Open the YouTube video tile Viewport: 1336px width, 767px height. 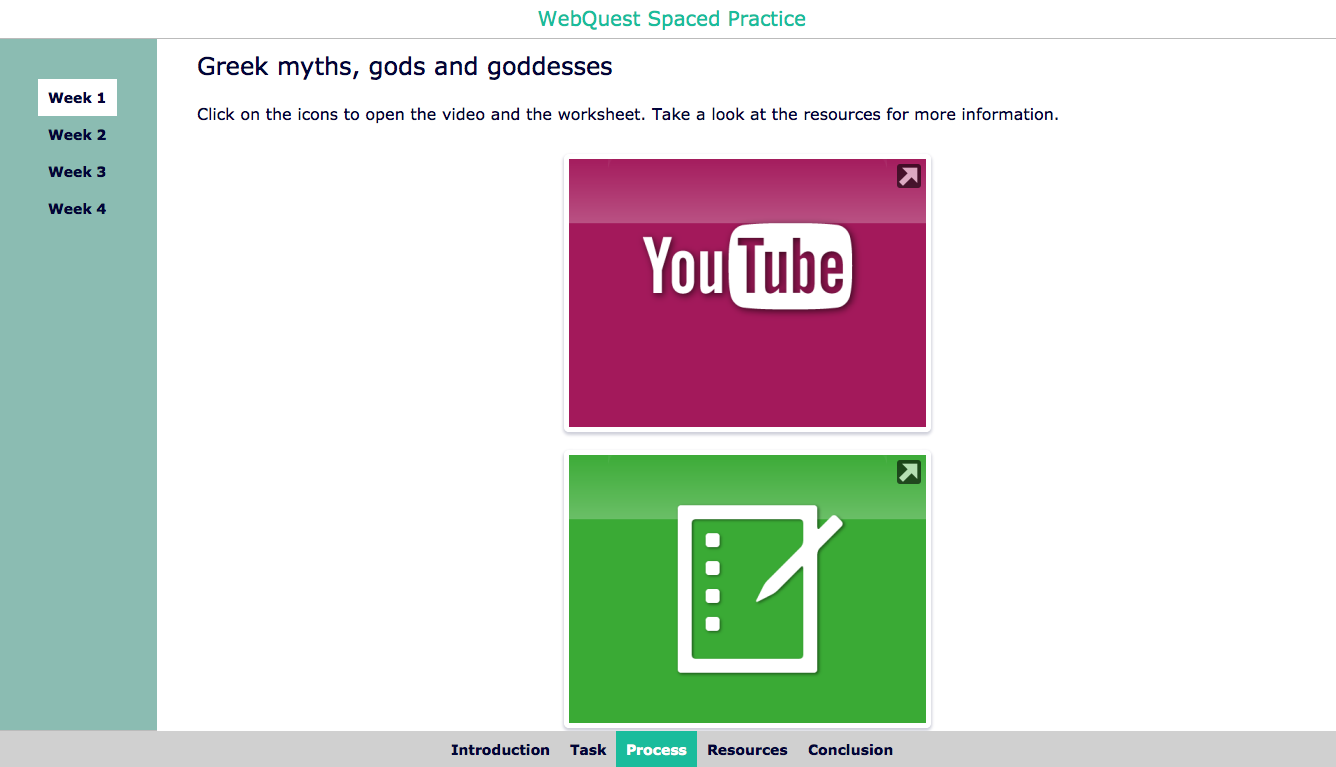click(x=747, y=293)
